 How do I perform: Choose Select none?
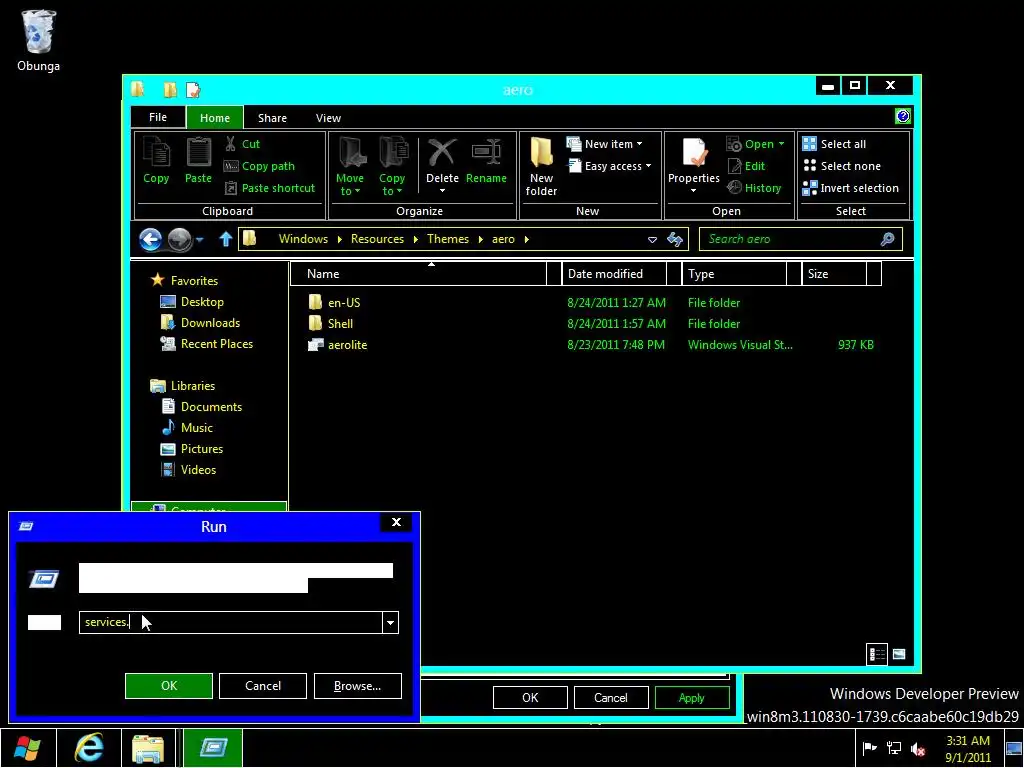pos(841,166)
